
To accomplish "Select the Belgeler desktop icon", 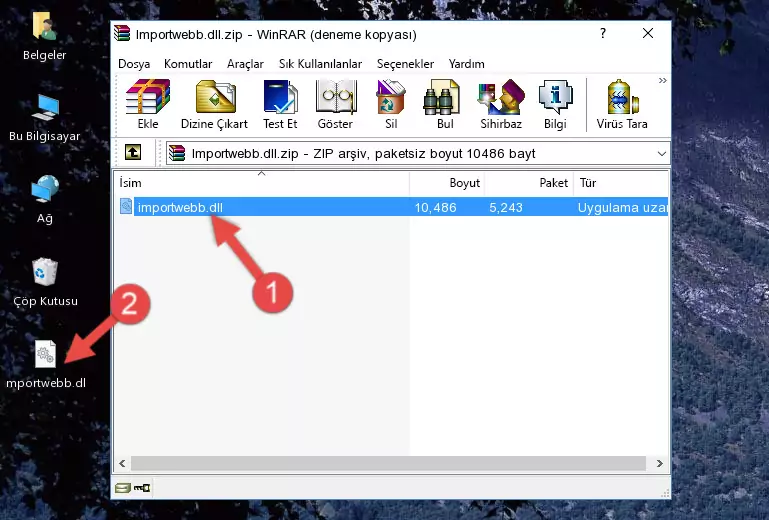I will (x=45, y=37).
